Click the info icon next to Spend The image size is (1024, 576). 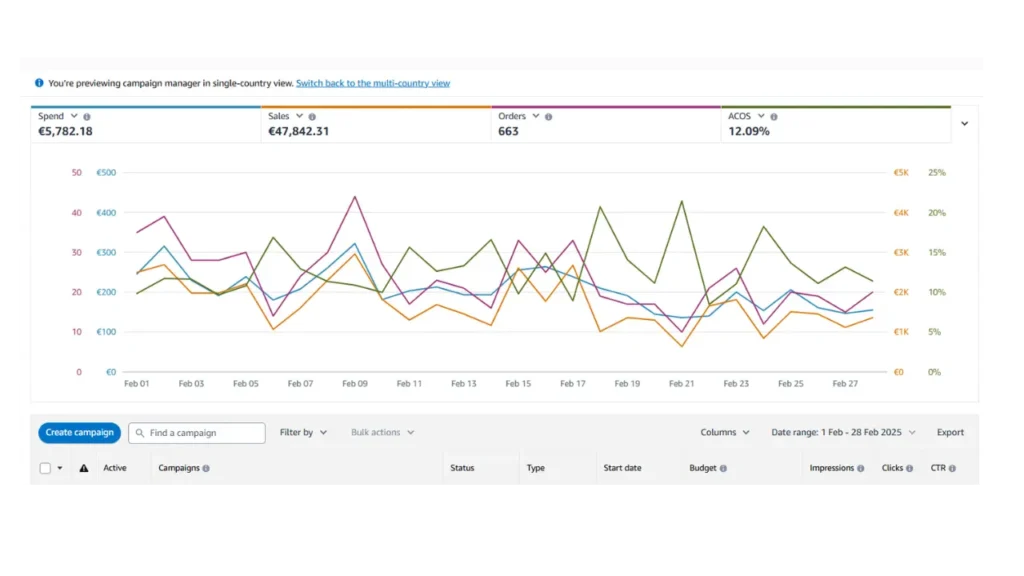click(87, 117)
